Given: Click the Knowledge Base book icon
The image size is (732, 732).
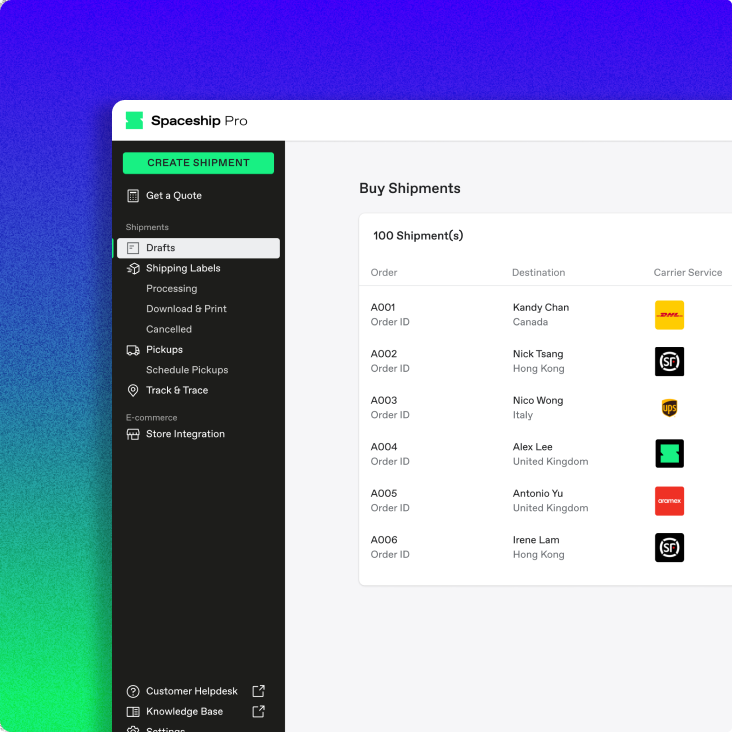Looking at the screenshot, I should tap(133, 712).
